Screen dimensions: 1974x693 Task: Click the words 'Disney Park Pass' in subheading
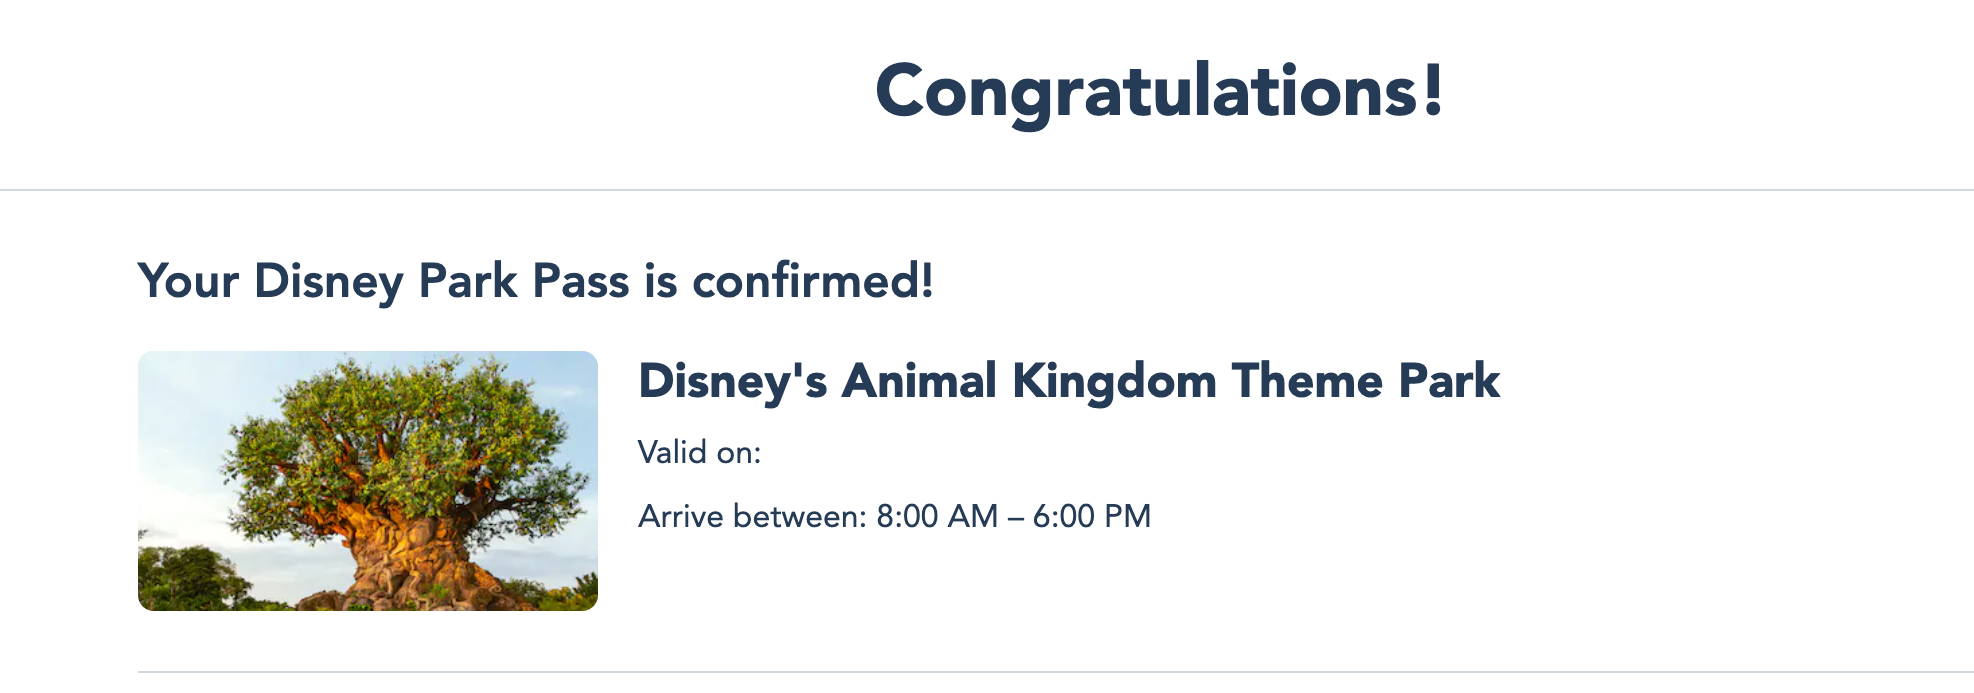[441, 281]
